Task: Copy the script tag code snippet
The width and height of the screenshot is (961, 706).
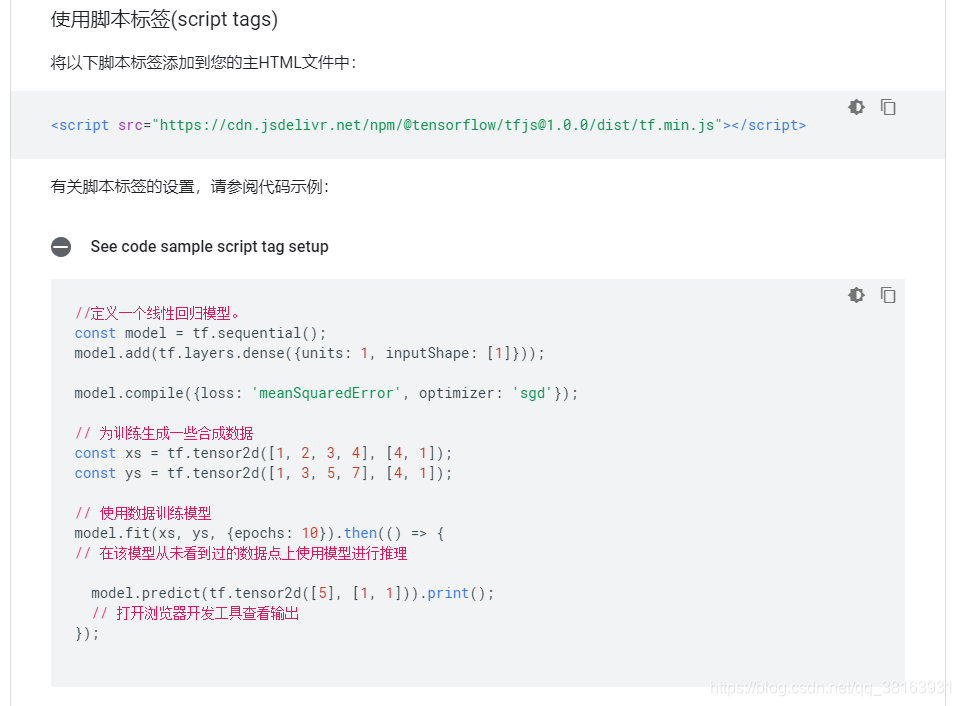Action: pyautogui.click(x=888, y=107)
